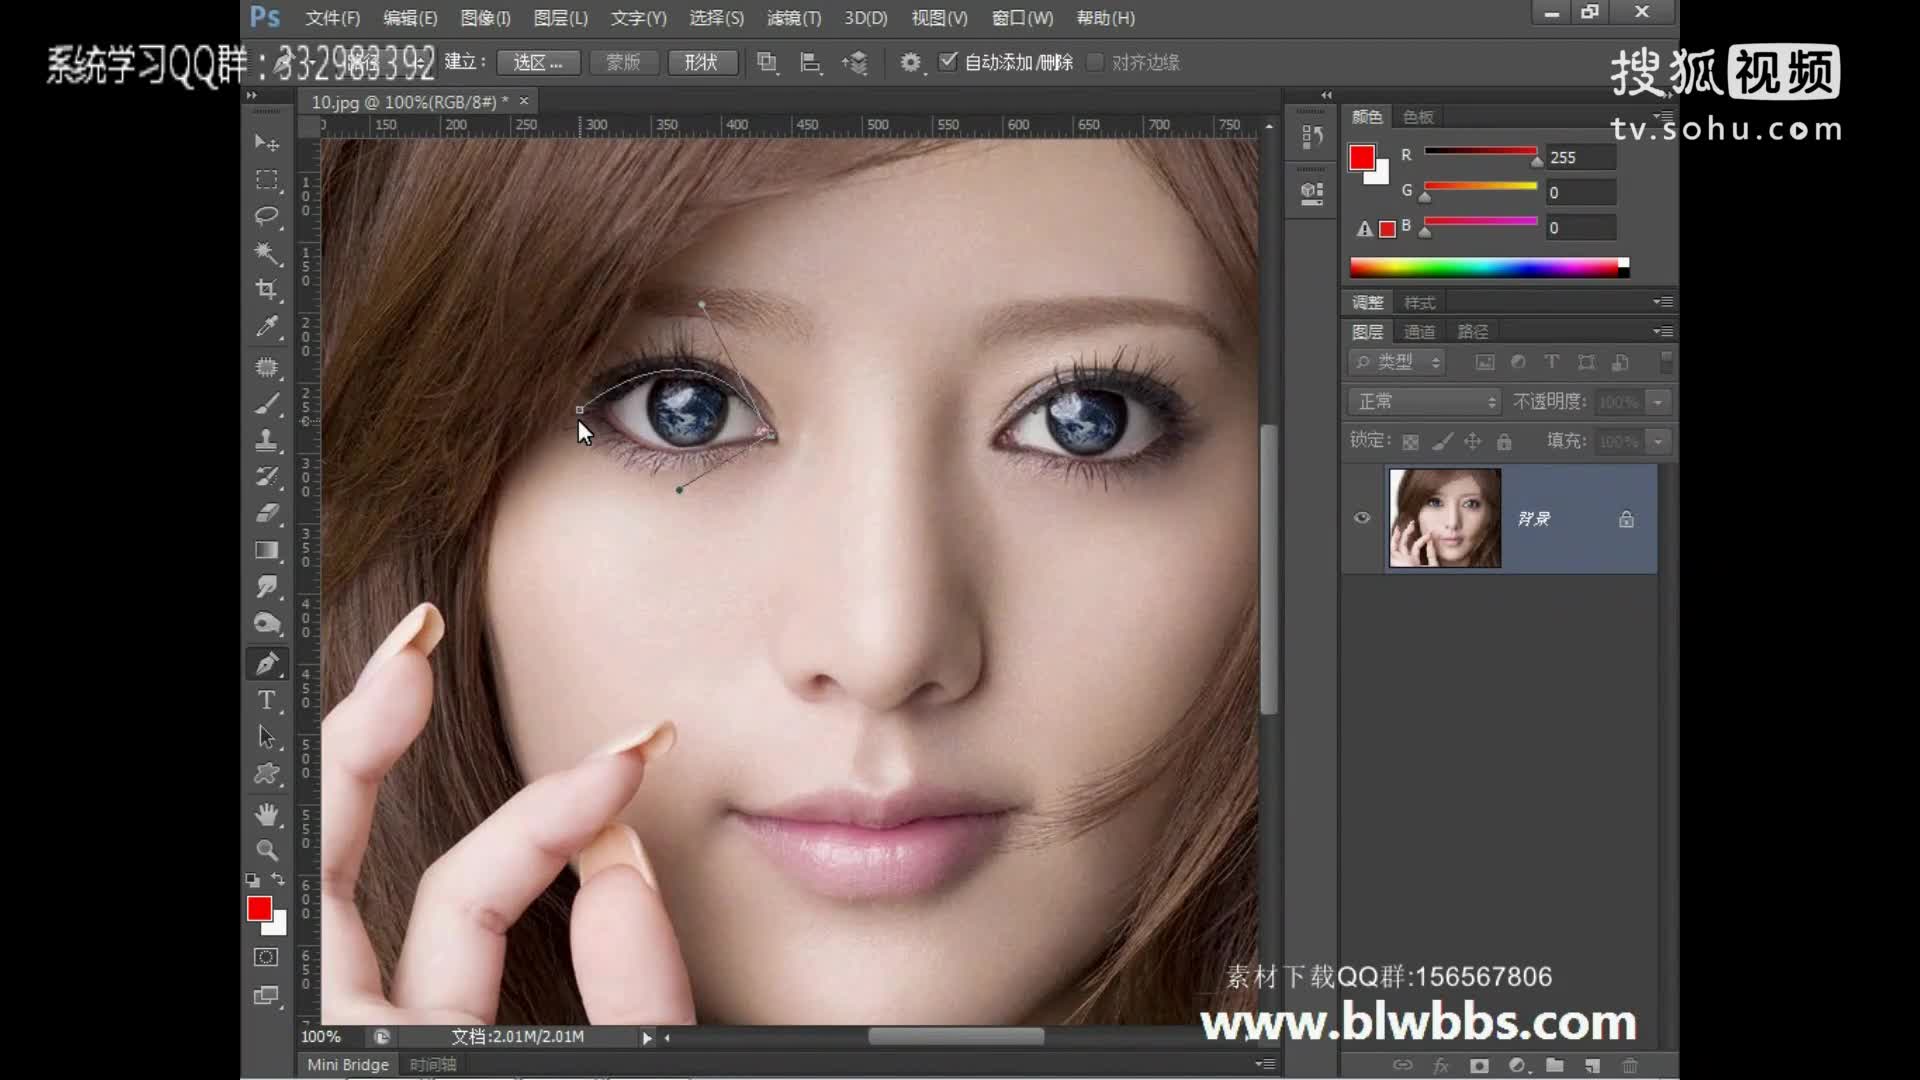Screen dimensions: 1920x1080
Task: Hide the Background layer with the eye icon
Action: click(x=1362, y=518)
